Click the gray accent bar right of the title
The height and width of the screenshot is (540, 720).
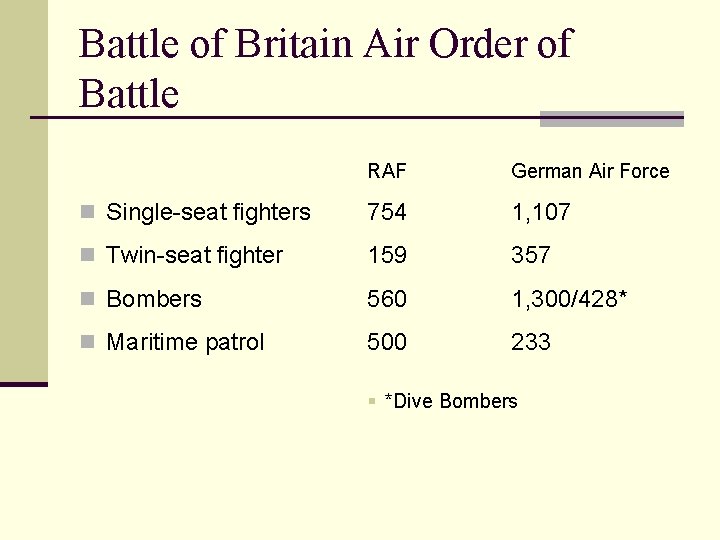pyautogui.click(x=611, y=119)
